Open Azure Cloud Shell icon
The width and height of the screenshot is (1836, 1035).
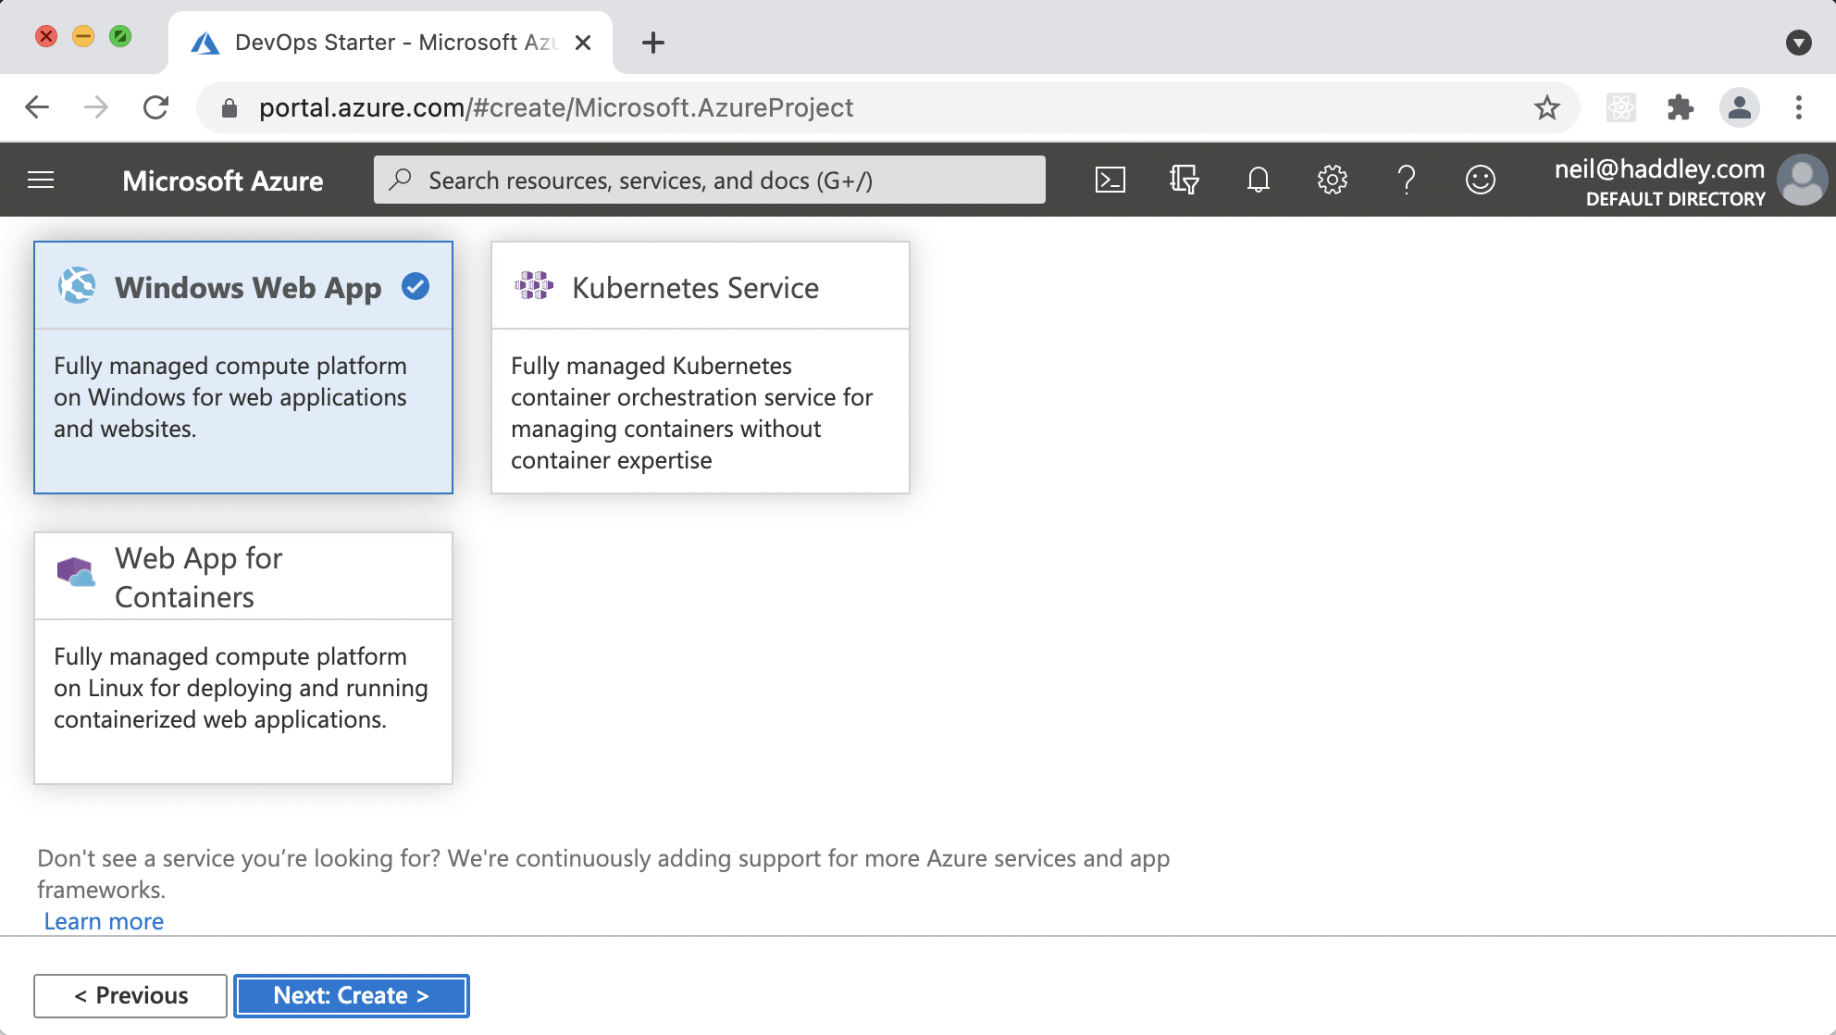[x=1110, y=180]
